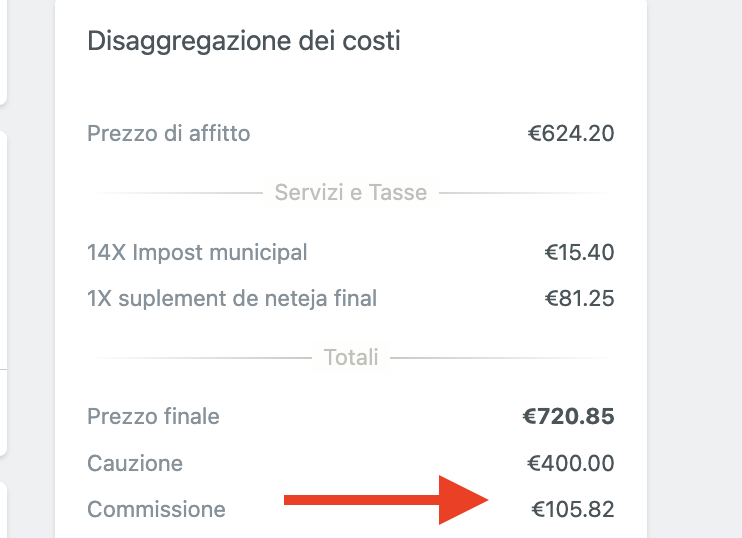Click the €624.20 rental price amount

coord(571,133)
